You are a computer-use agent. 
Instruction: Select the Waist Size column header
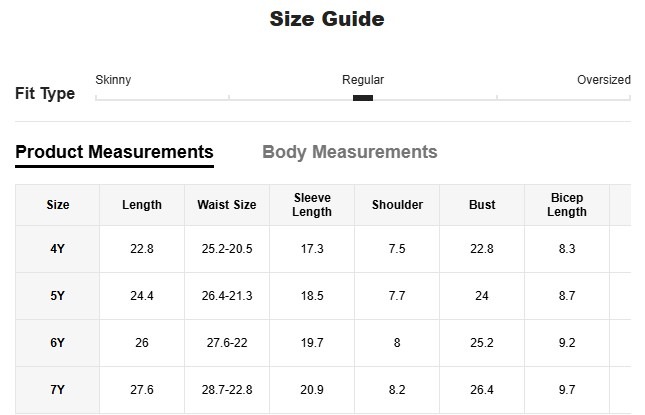pos(227,205)
